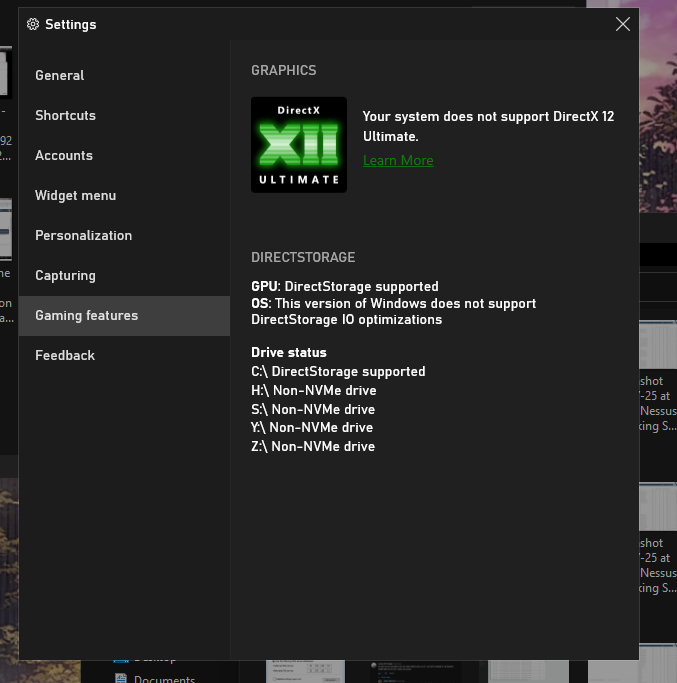677x683 pixels.
Task: Select the Z:\ Non-NVMe drive line
Action: 313,446
